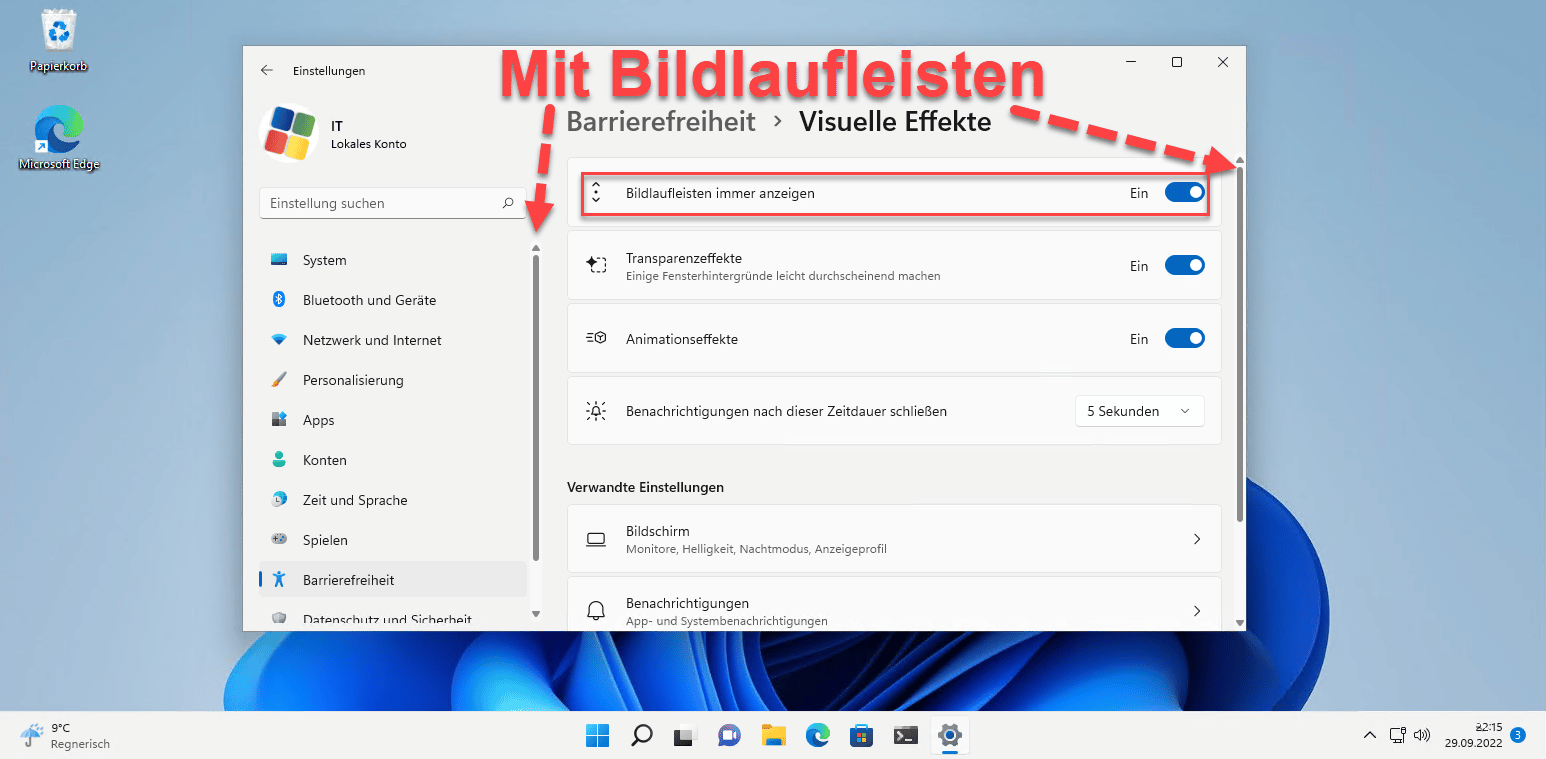The image size is (1546, 759).
Task: Click the Bildlaufleisten scroll arrows icon
Action: pos(596,193)
